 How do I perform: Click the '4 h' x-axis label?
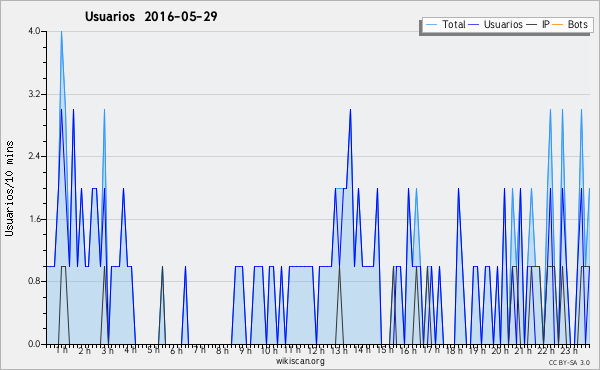click(130, 350)
